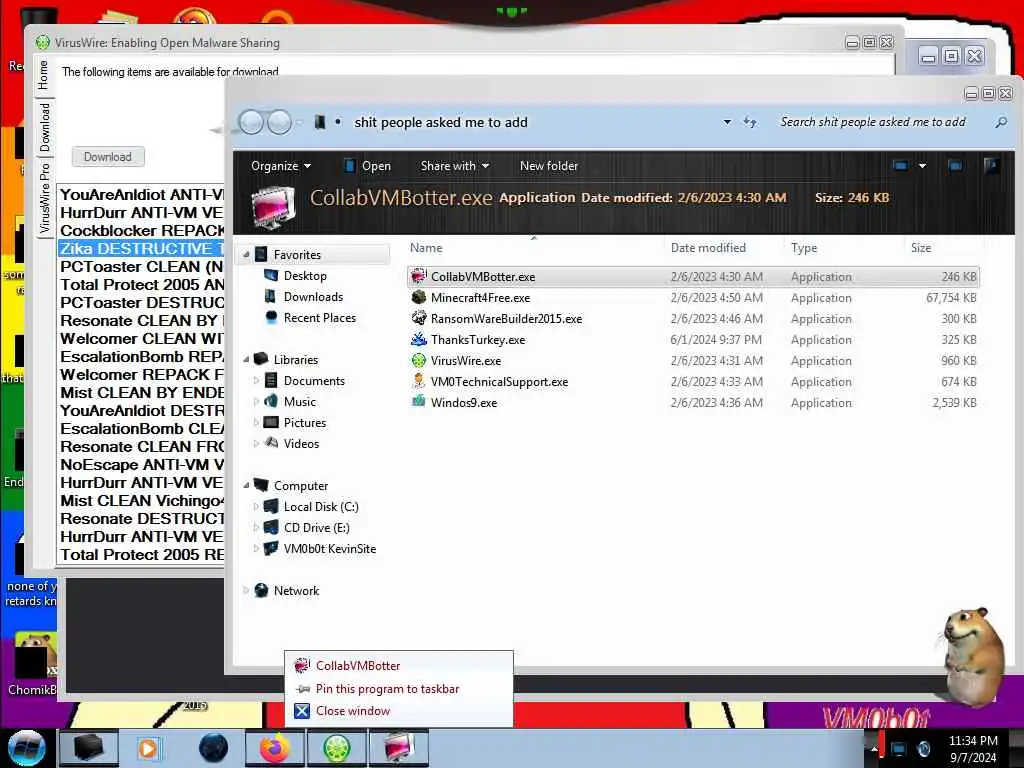Image resolution: width=1024 pixels, height=768 pixels.
Task: Switch to VirusWire Download tab
Action: coord(44,127)
